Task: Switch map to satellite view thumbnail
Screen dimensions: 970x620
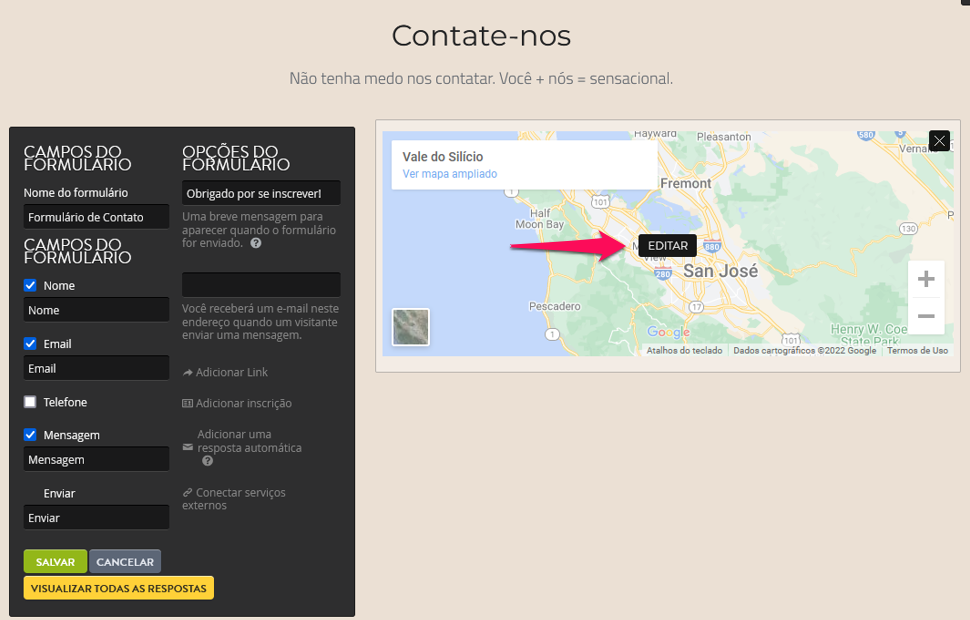Action: [x=411, y=327]
